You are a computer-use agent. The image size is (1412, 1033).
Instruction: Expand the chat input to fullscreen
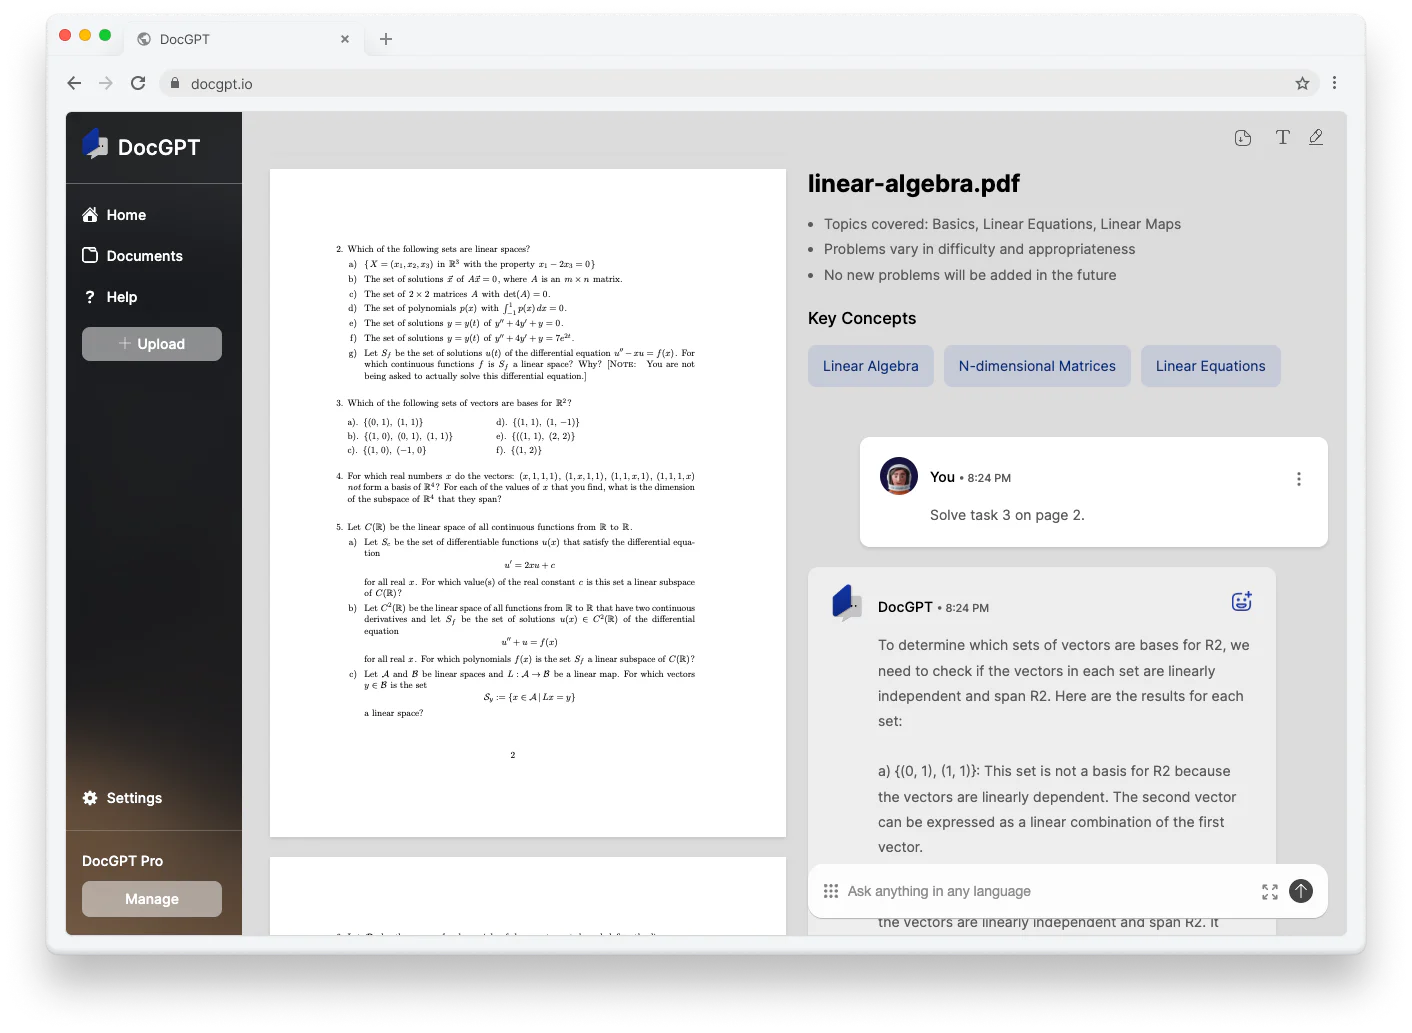coord(1269,891)
